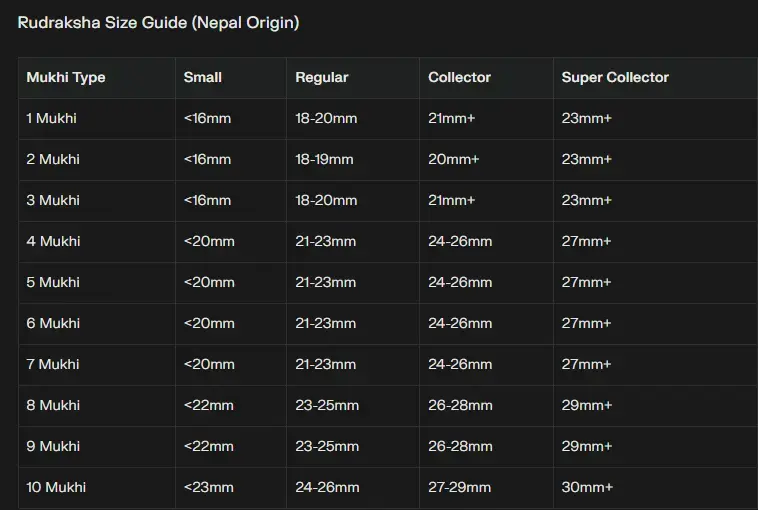Click the 4 Mukhi row label
This screenshot has width=758, height=510.
53,241
